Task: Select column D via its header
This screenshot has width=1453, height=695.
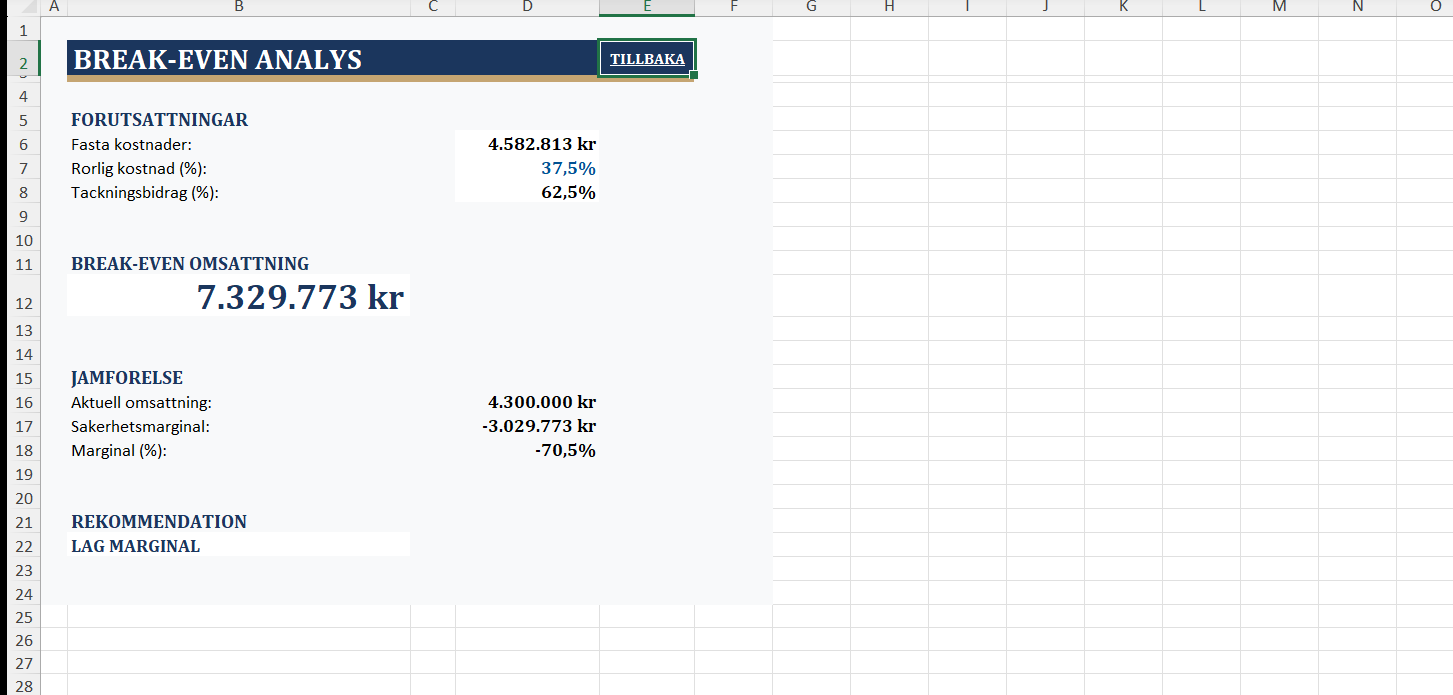Action: [527, 8]
